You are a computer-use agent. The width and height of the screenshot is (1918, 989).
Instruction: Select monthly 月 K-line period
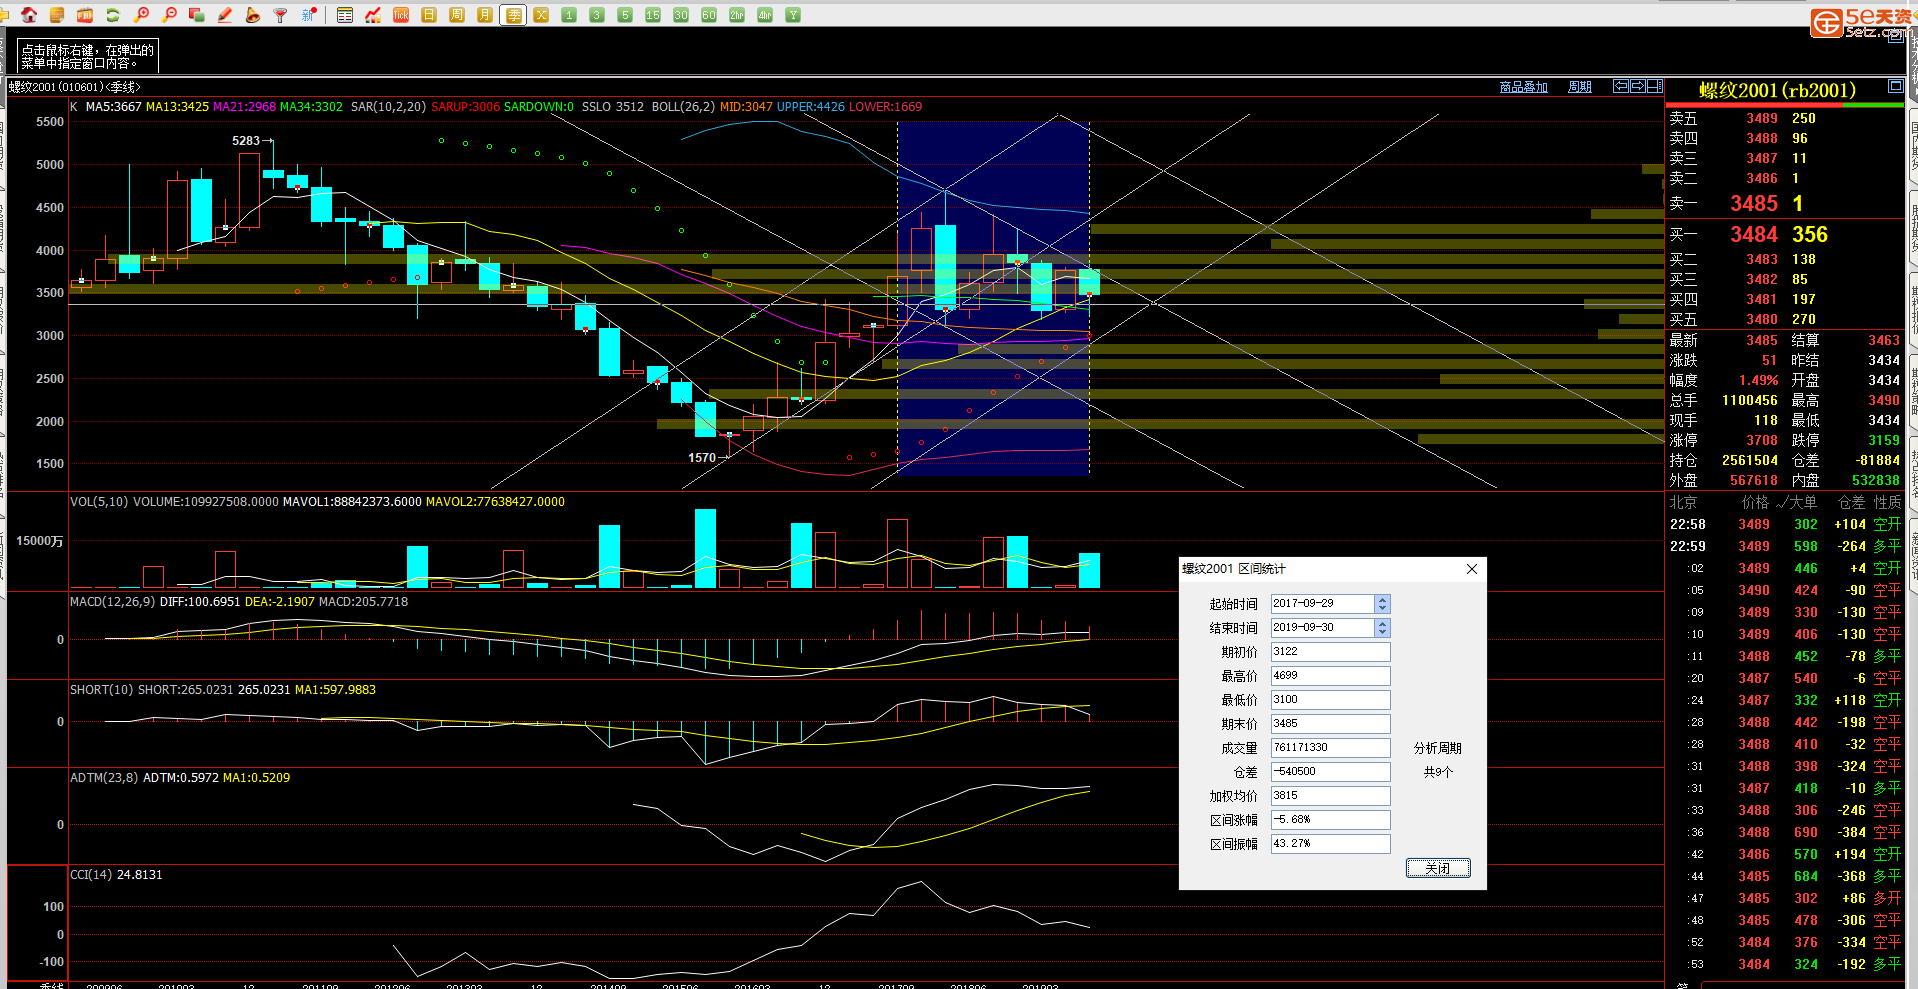(485, 15)
